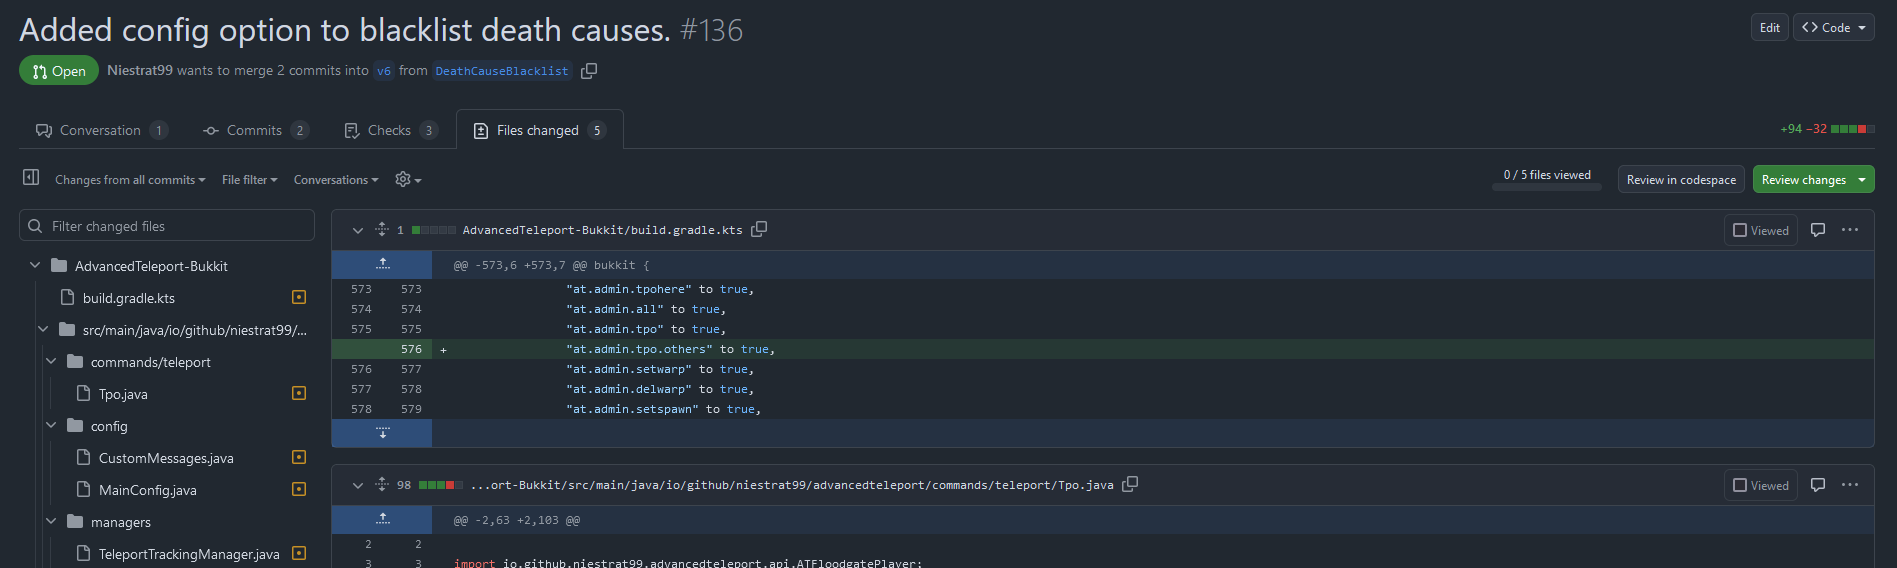The width and height of the screenshot is (1897, 568).
Task: Collapse the managers folder
Action: pos(51,521)
